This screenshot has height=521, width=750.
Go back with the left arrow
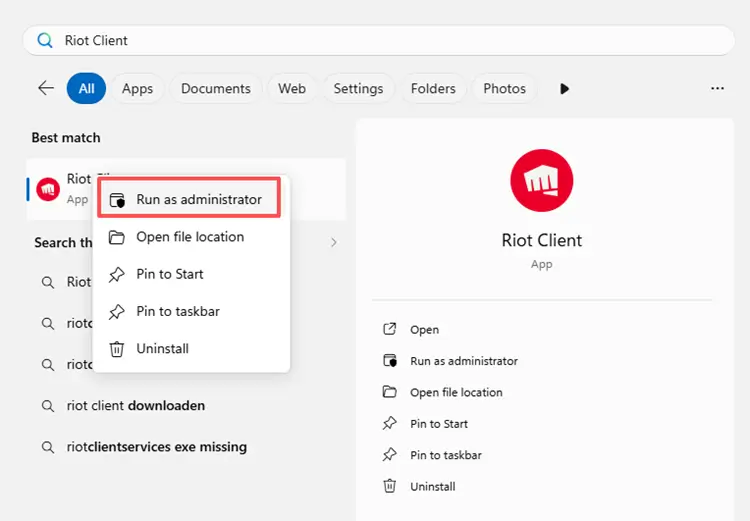(46, 89)
